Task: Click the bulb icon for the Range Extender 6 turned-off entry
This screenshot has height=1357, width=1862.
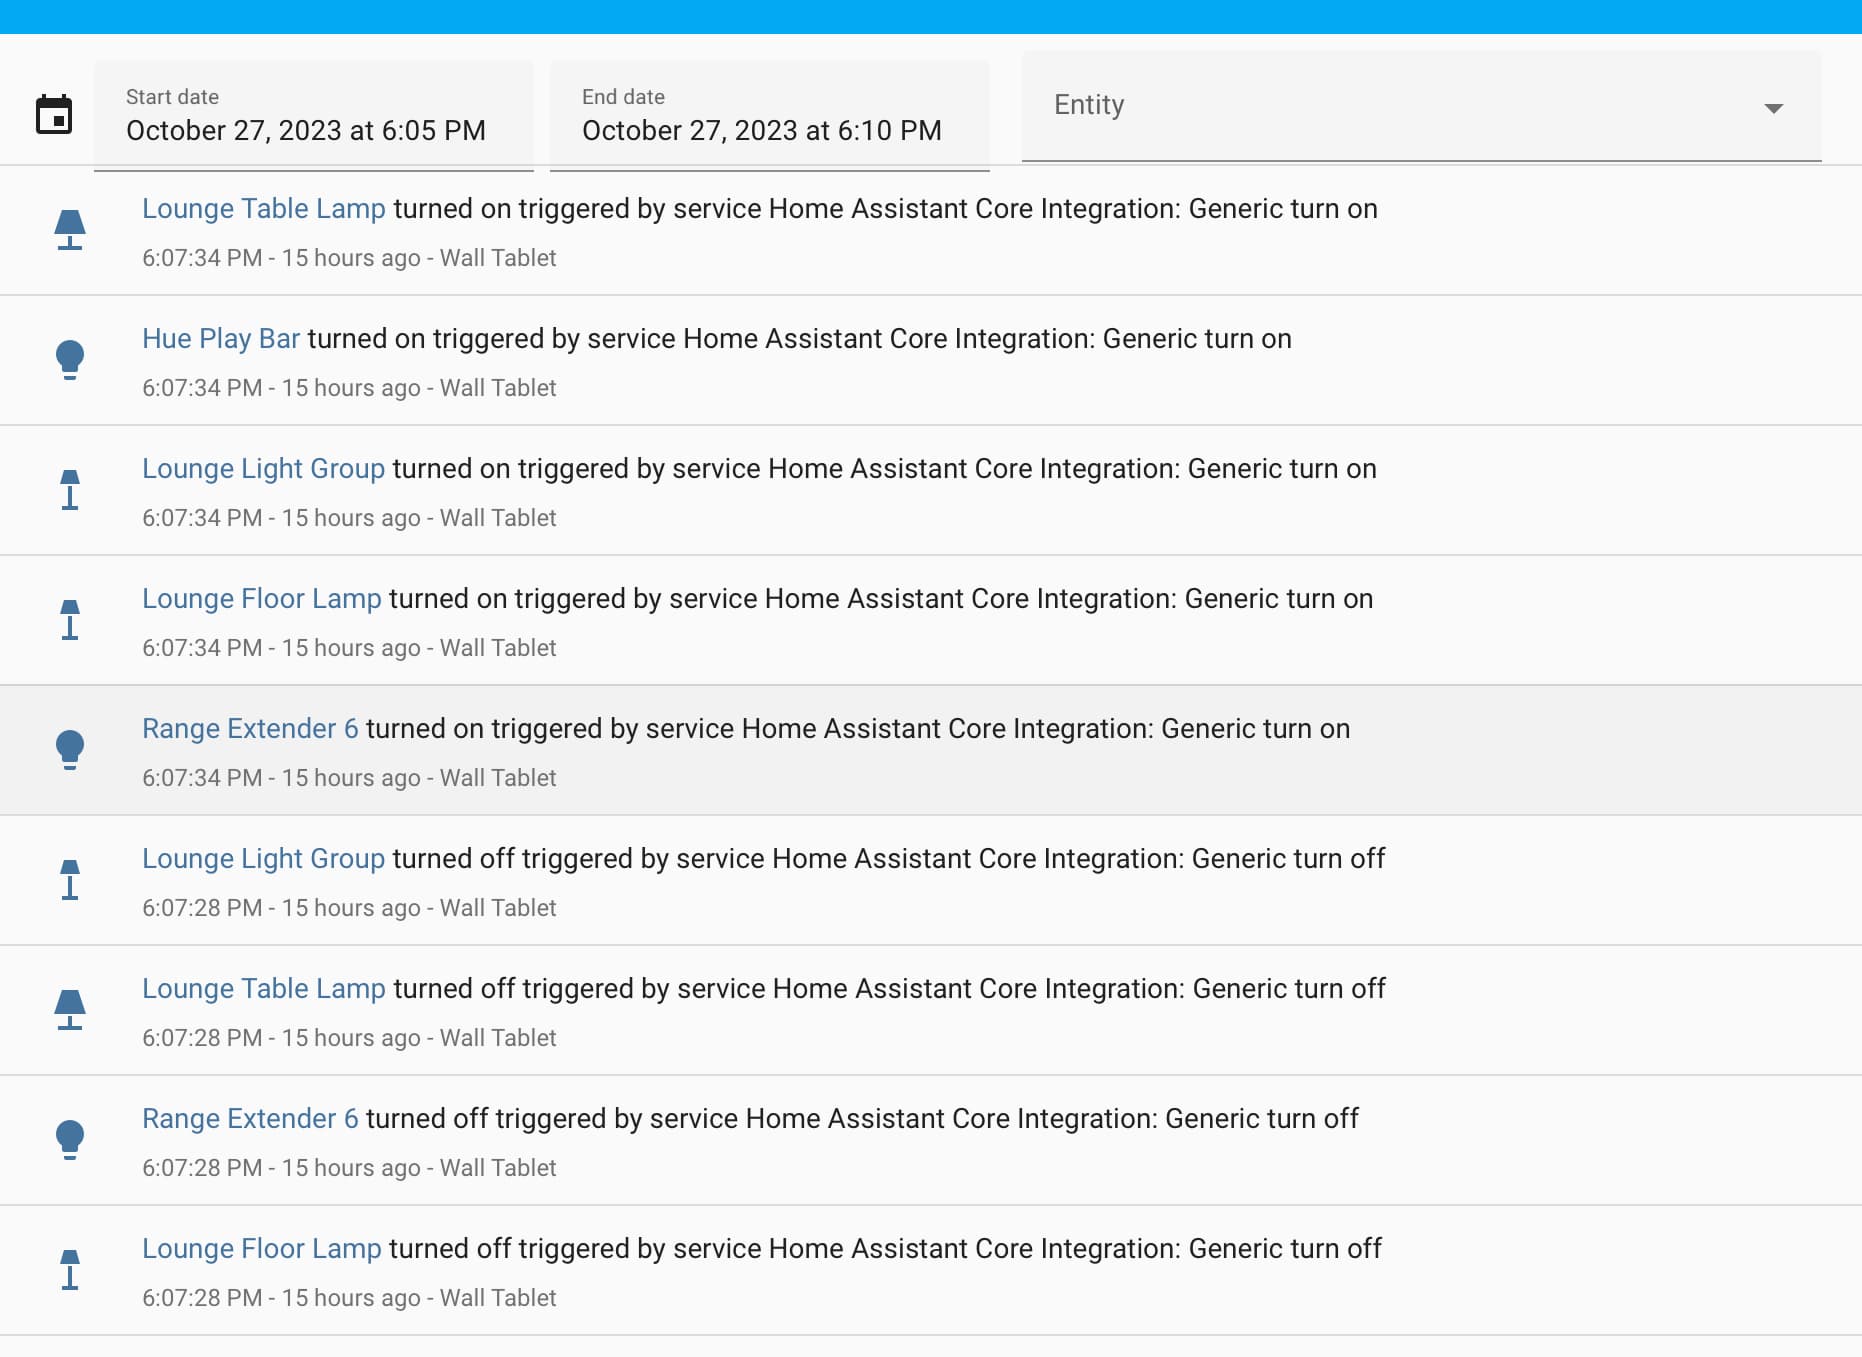Action: [70, 1140]
